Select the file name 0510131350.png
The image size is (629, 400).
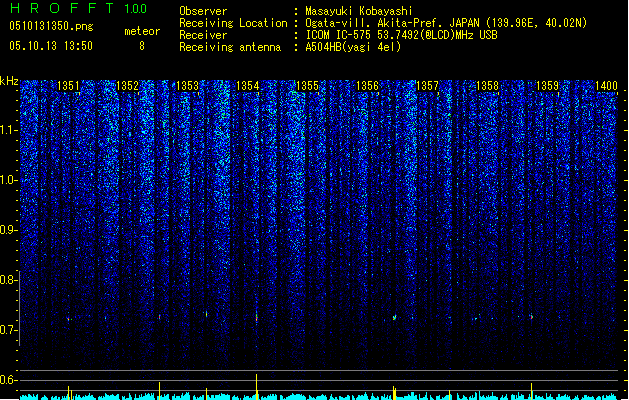coord(51,26)
